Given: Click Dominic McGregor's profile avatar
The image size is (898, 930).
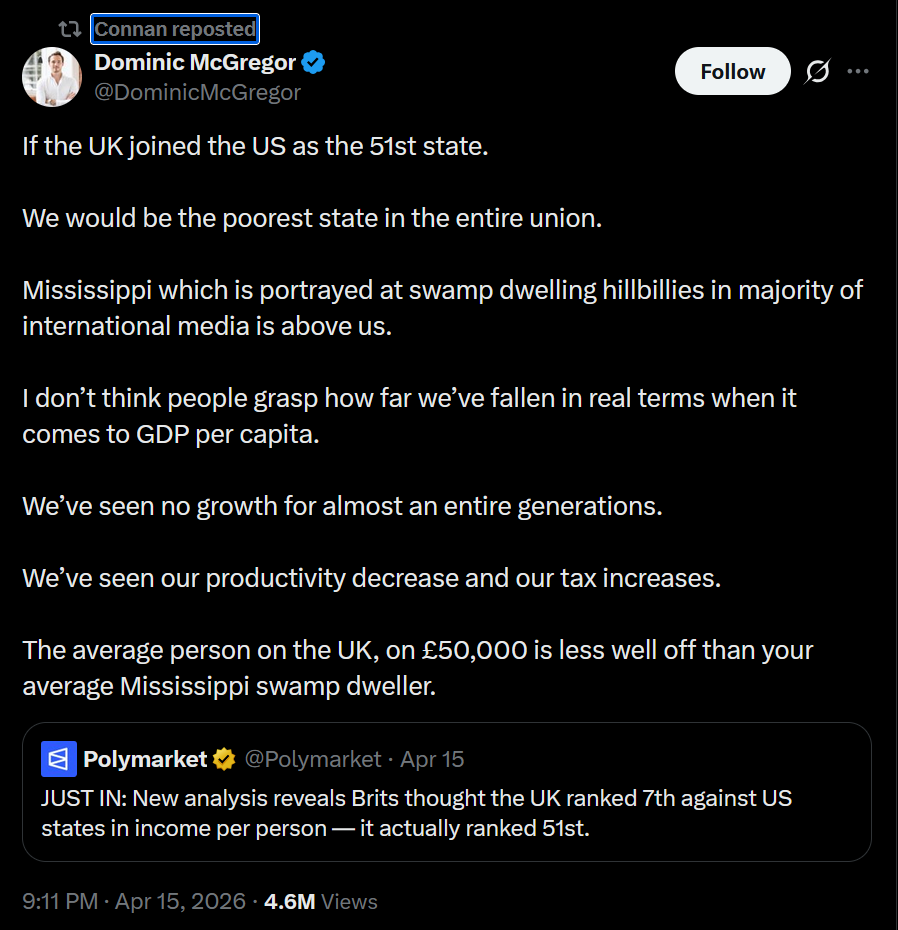Looking at the screenshot, I should [x=52, y=77].
